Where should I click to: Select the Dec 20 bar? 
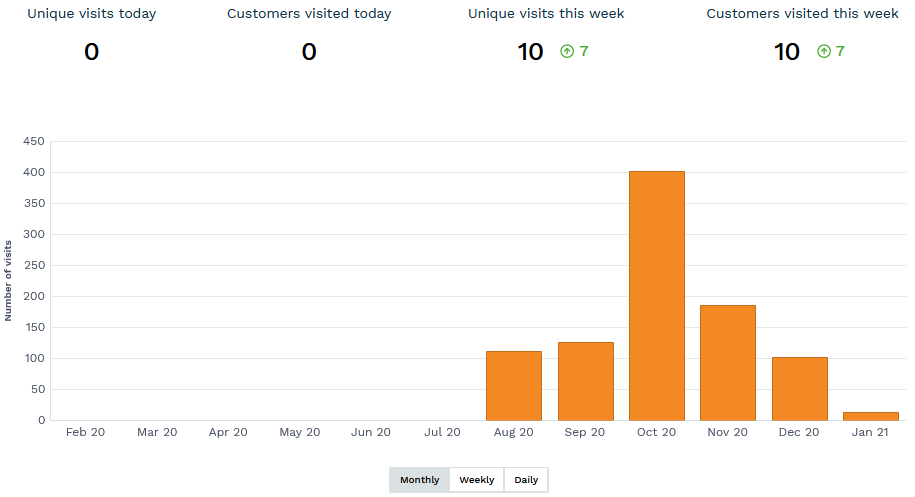click(799, 389)
